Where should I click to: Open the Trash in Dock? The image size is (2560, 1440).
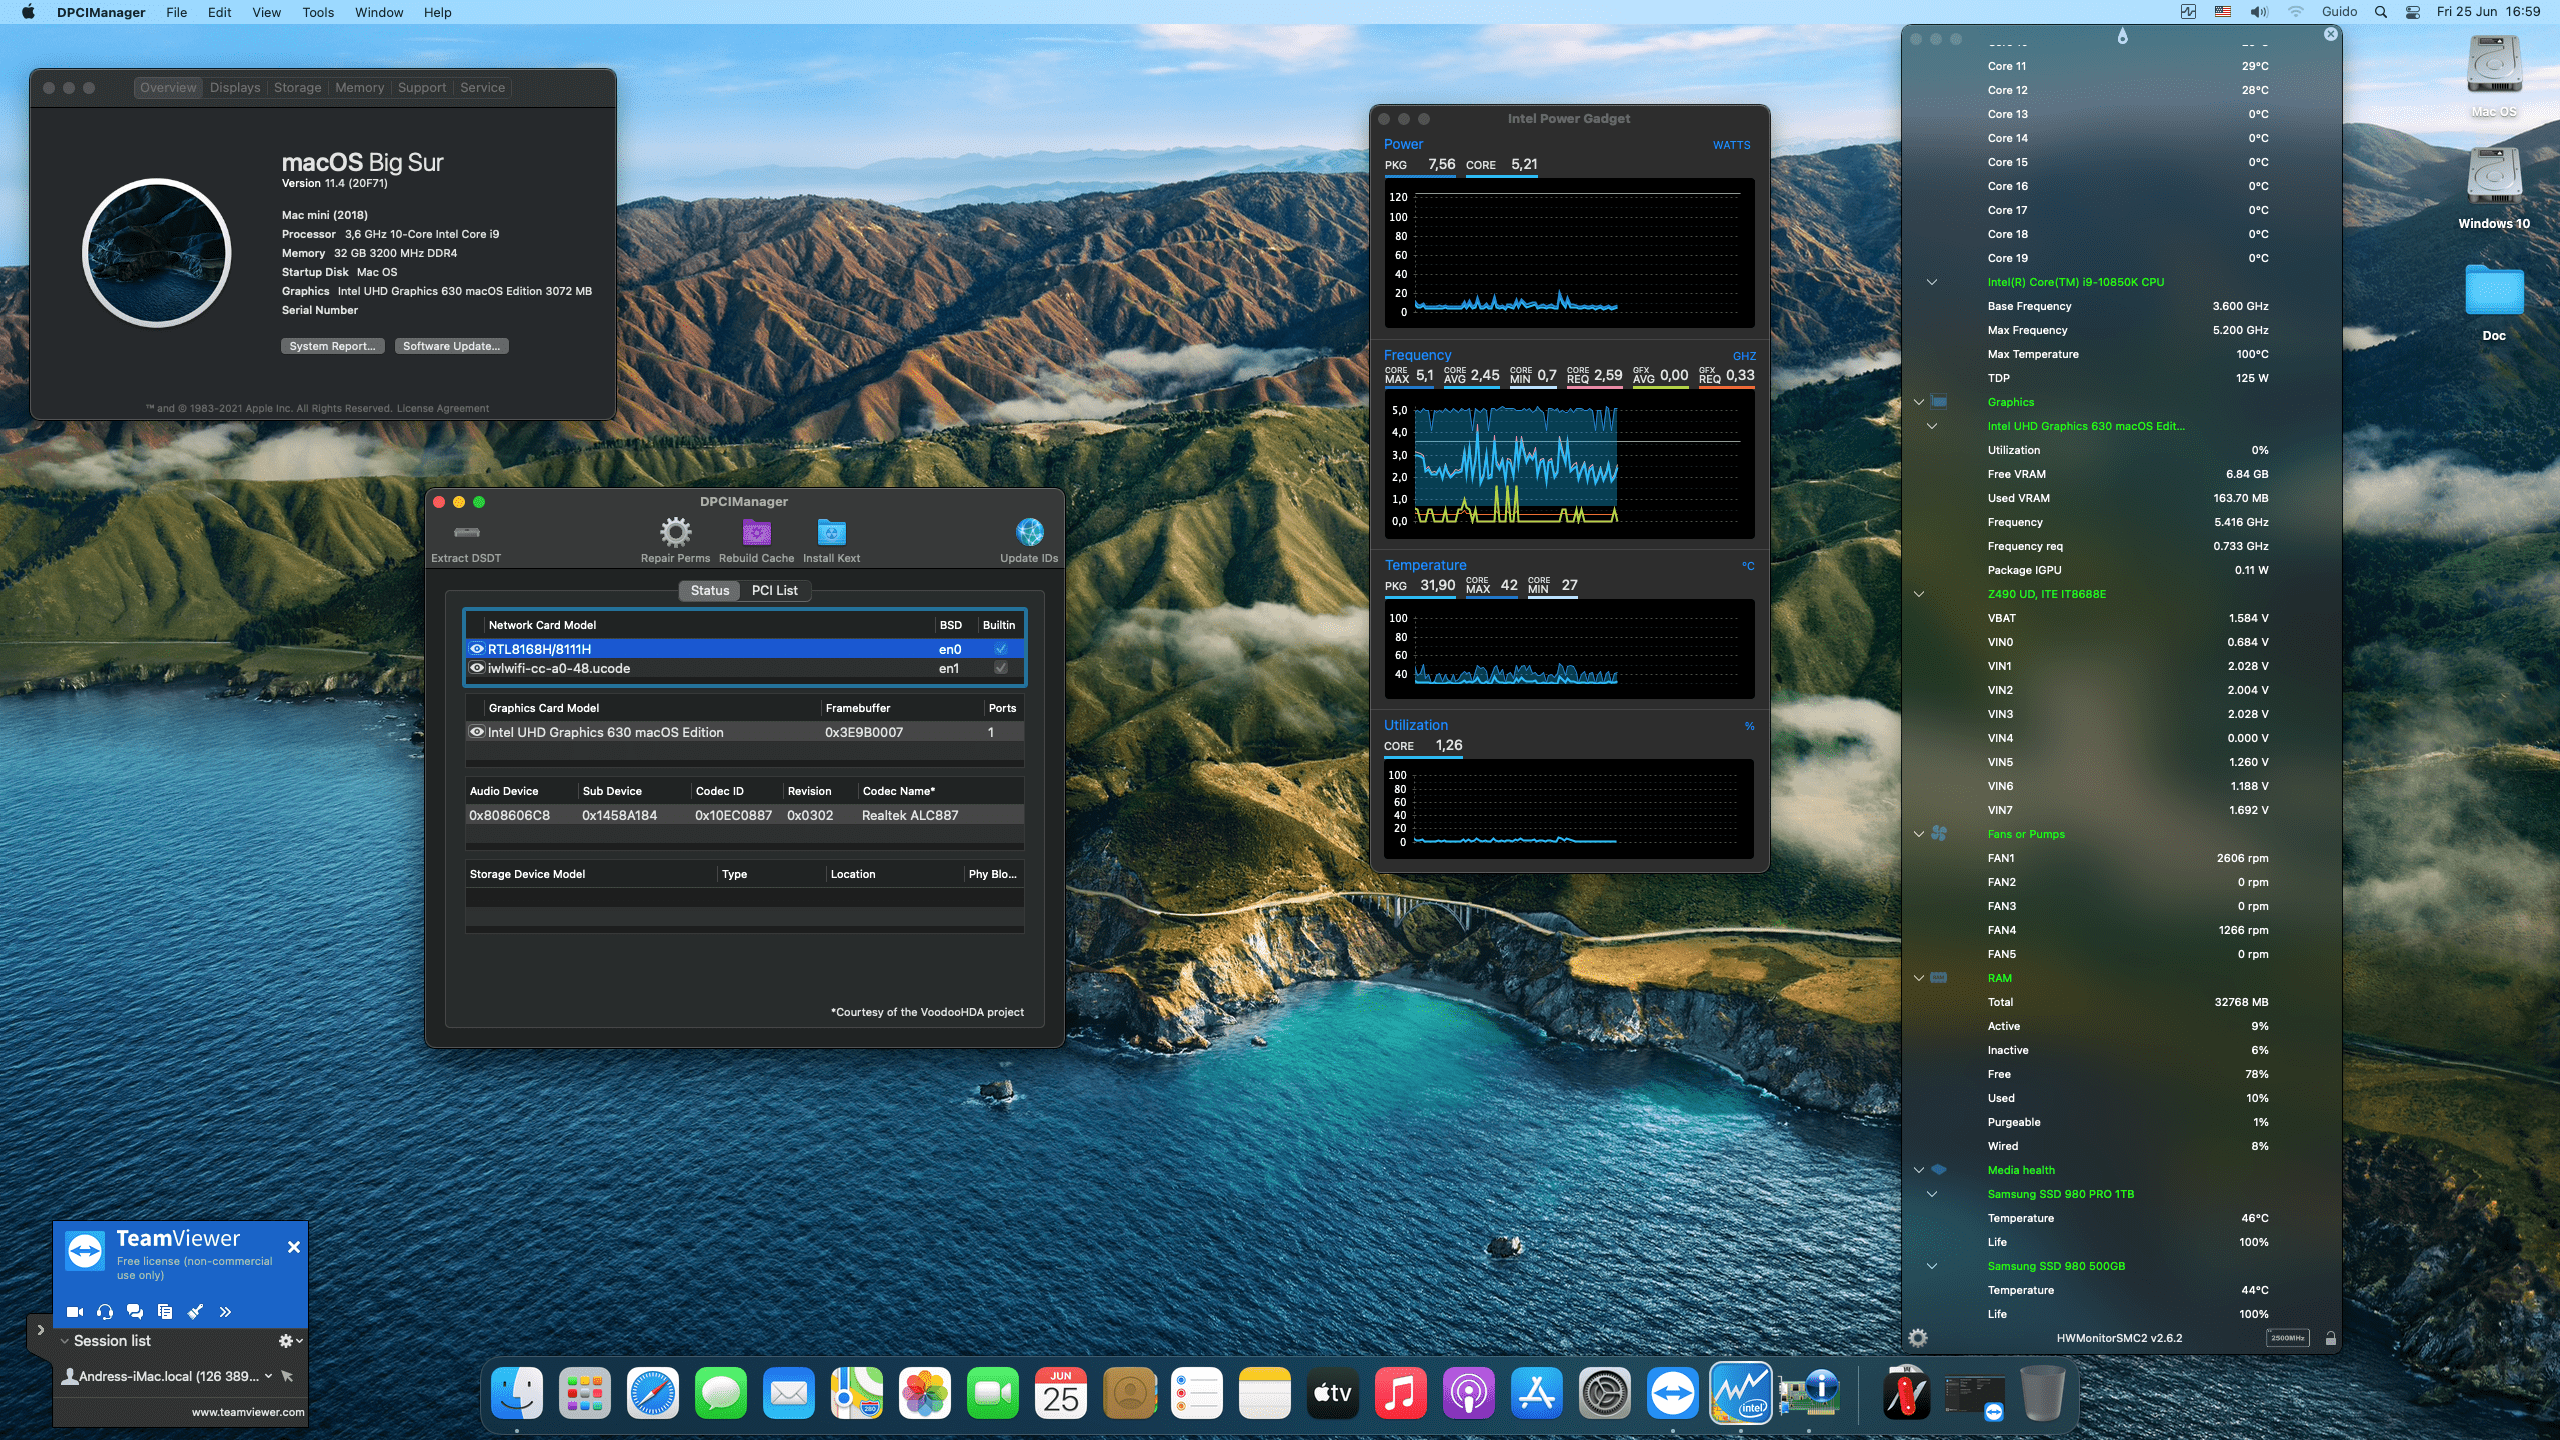pyautogui.click(x=2042, y=1393)
